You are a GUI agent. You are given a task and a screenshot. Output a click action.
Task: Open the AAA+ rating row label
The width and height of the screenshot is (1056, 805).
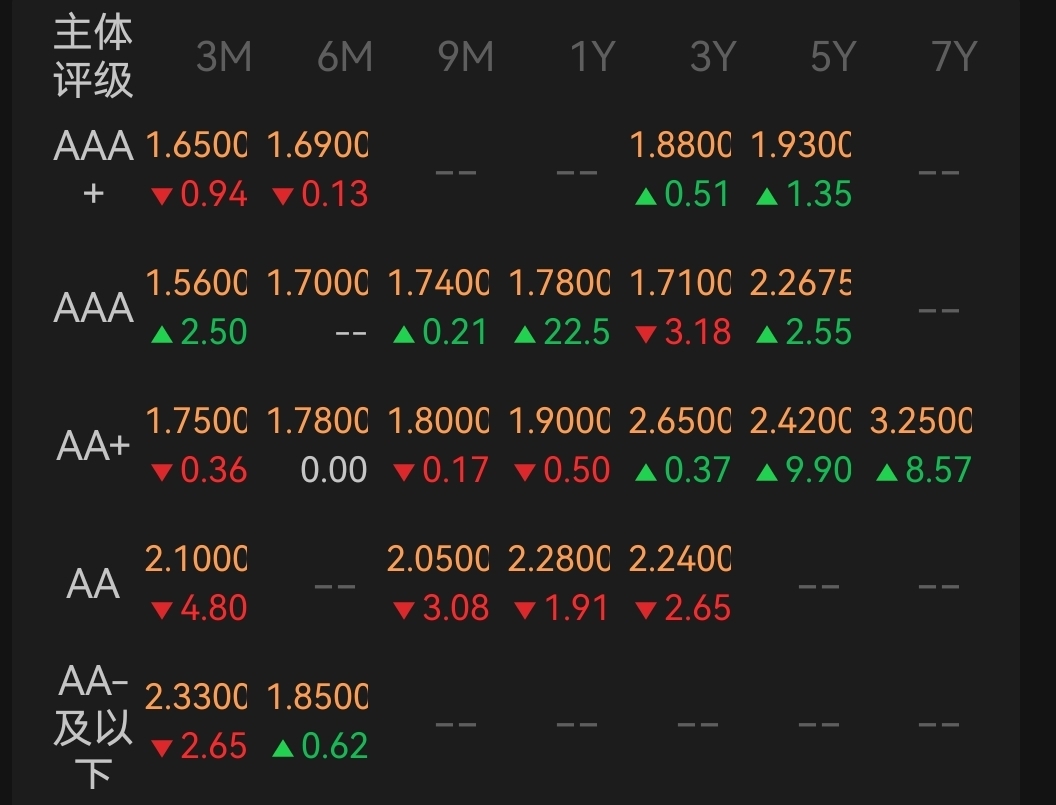[x=93, y=168]
